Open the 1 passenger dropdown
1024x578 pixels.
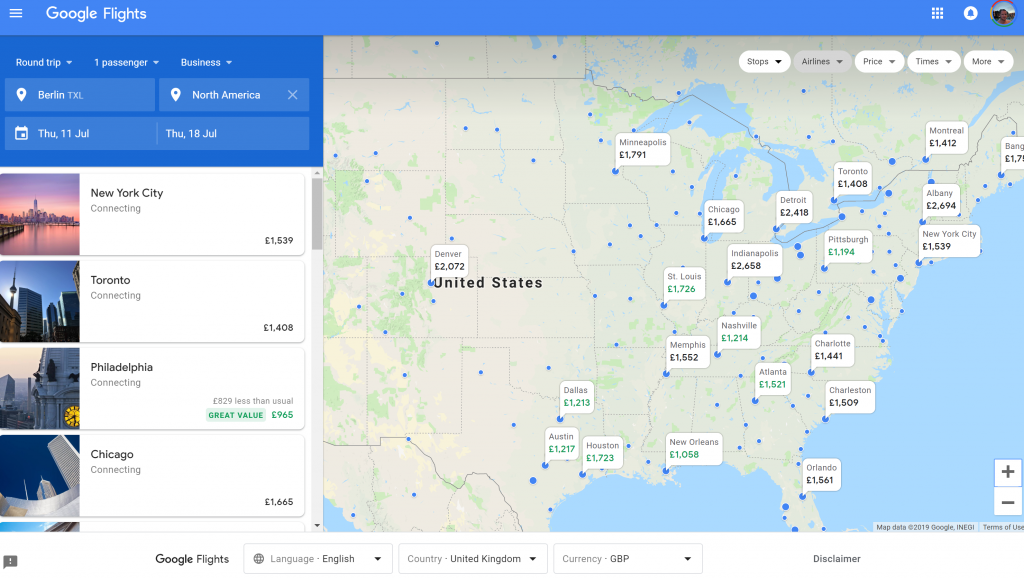127,63
